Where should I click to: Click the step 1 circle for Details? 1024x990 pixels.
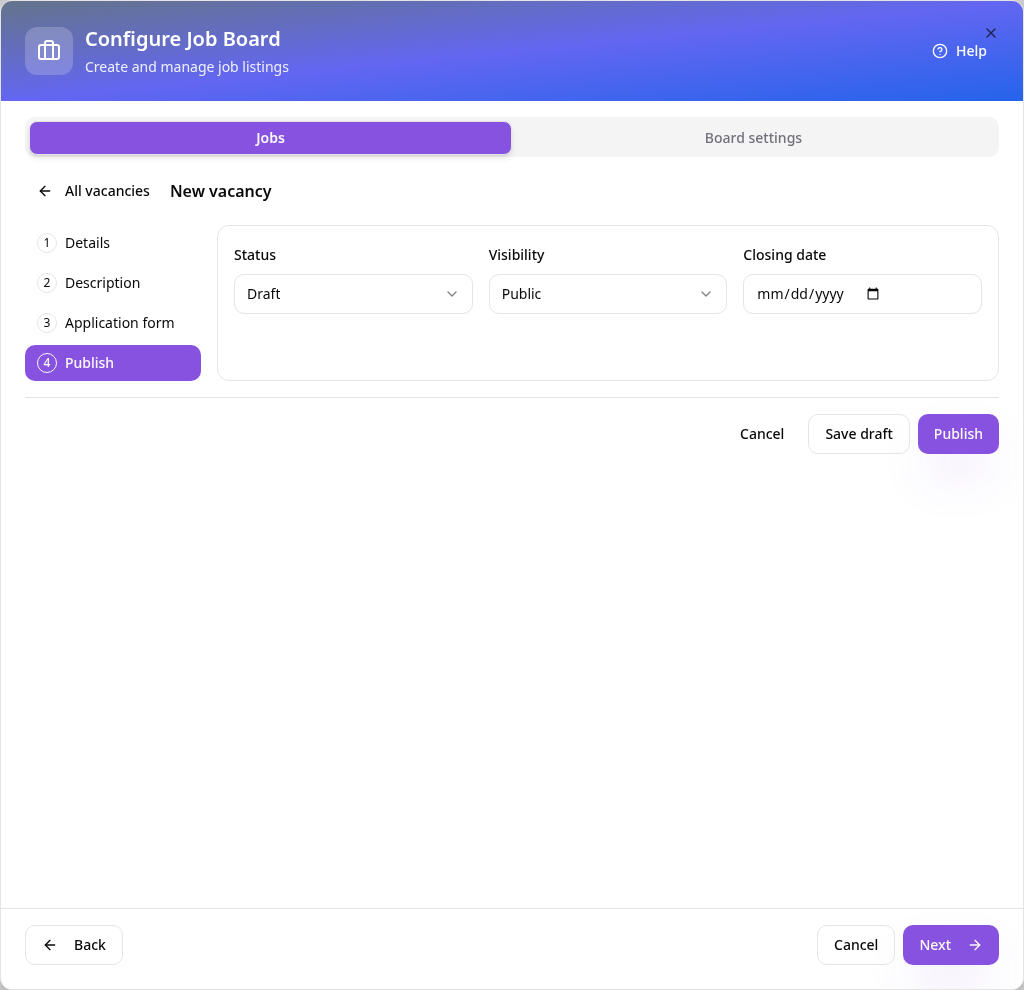click(x=46, y=243)
